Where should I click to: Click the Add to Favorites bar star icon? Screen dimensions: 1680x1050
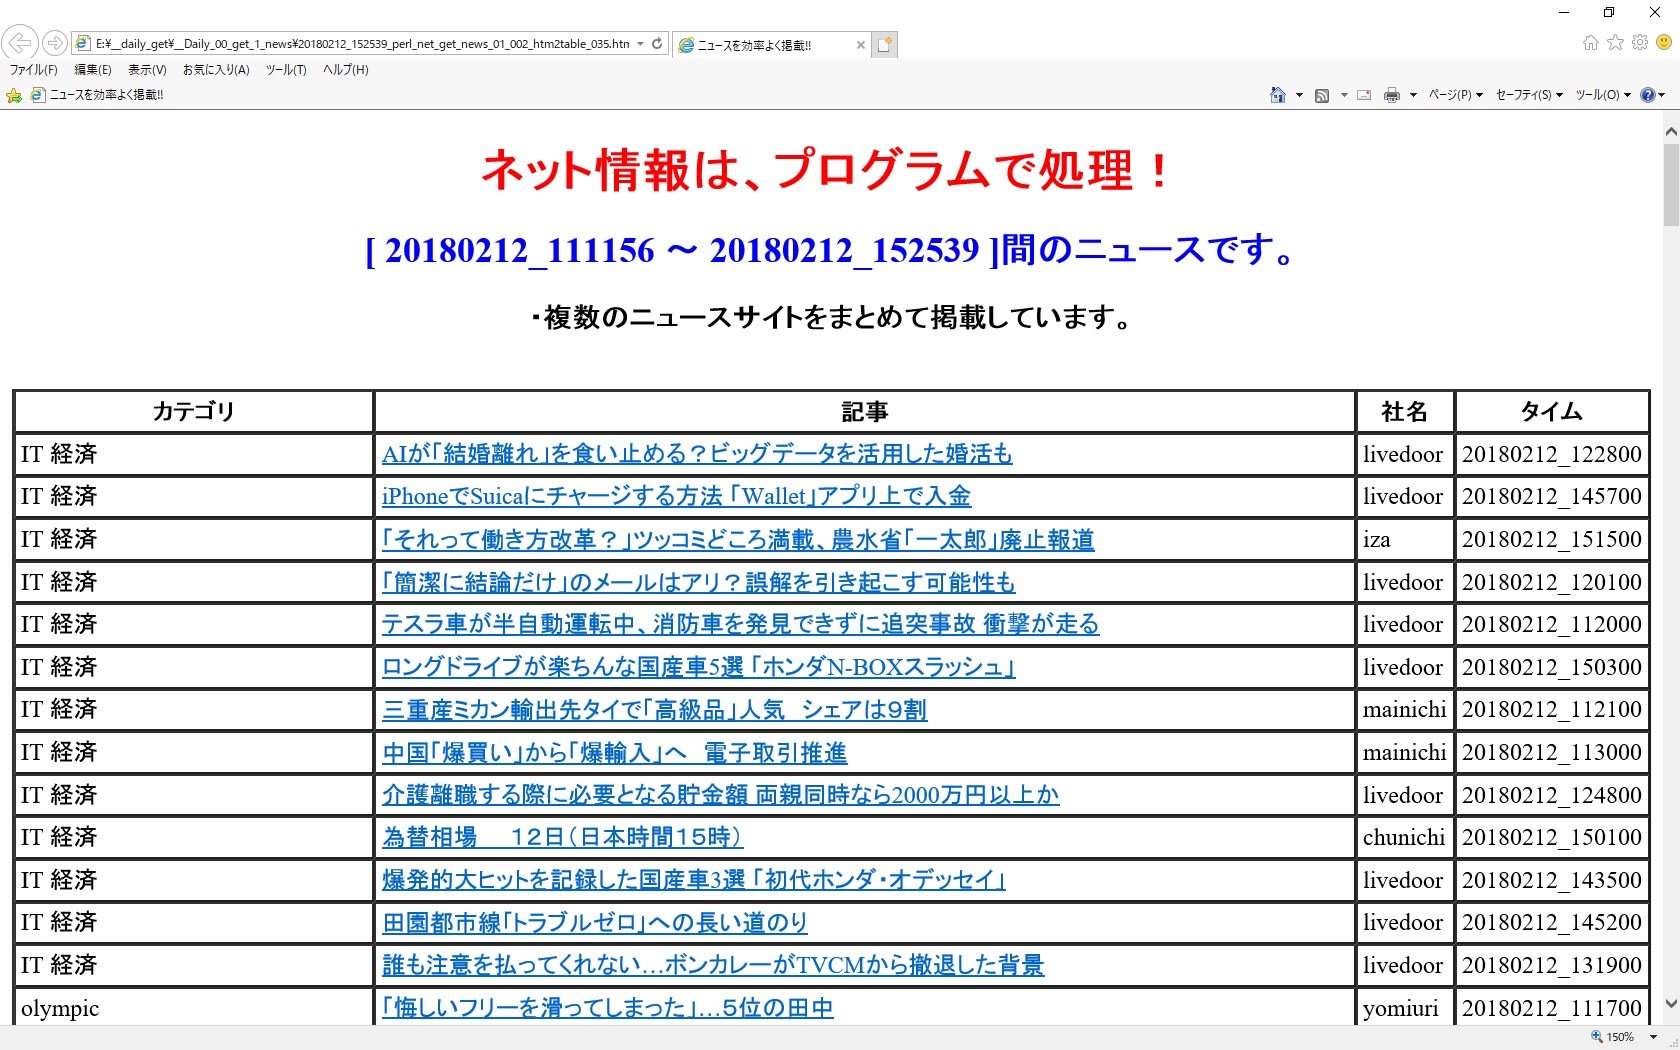[14, 96]
